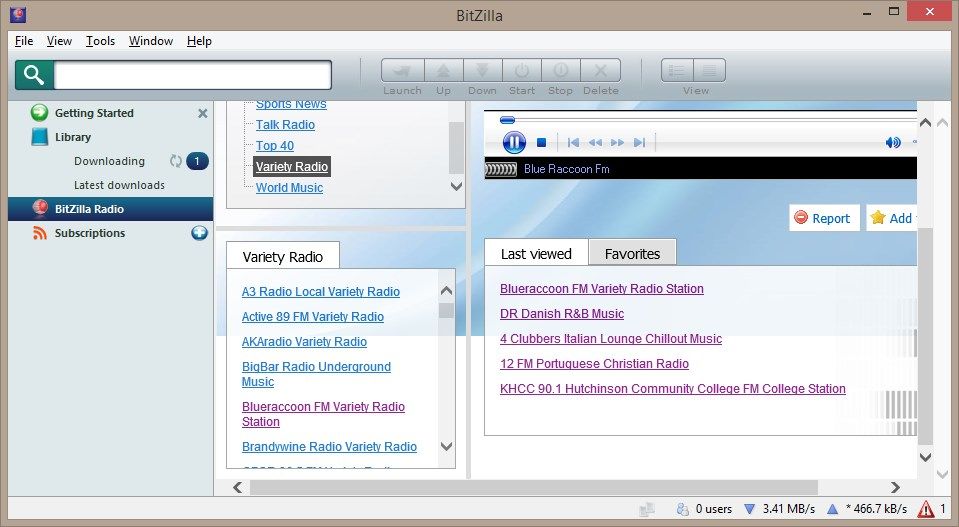
Task: Open BigBar Radio Underground Music
Action: point(316,374)
